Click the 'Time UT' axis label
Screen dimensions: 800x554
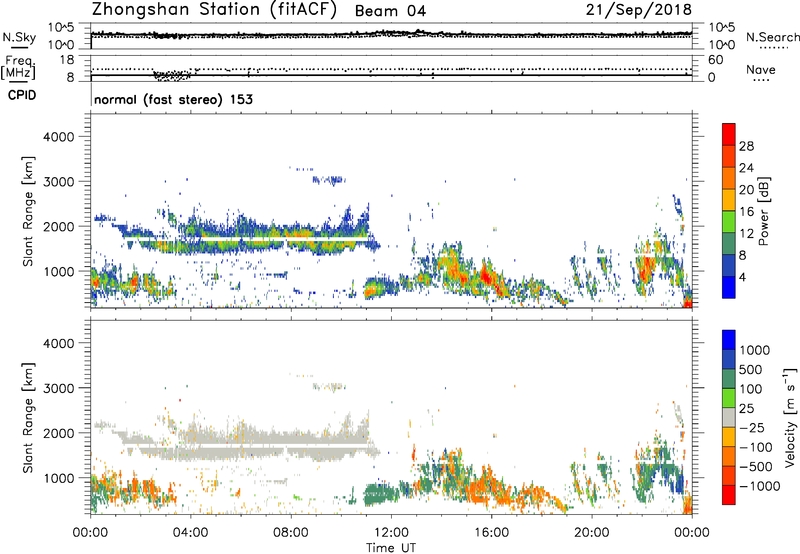coord(391,548)
